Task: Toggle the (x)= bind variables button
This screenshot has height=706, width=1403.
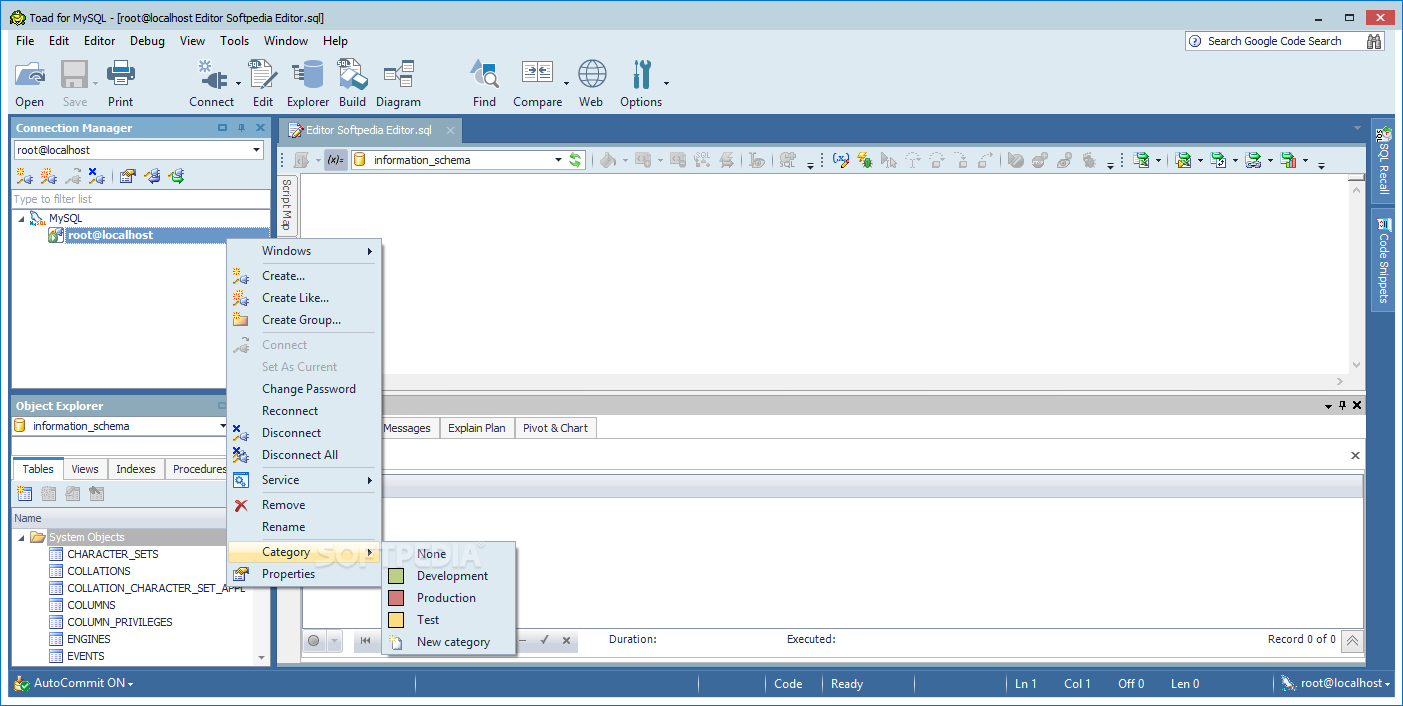Action: point(336,160)
